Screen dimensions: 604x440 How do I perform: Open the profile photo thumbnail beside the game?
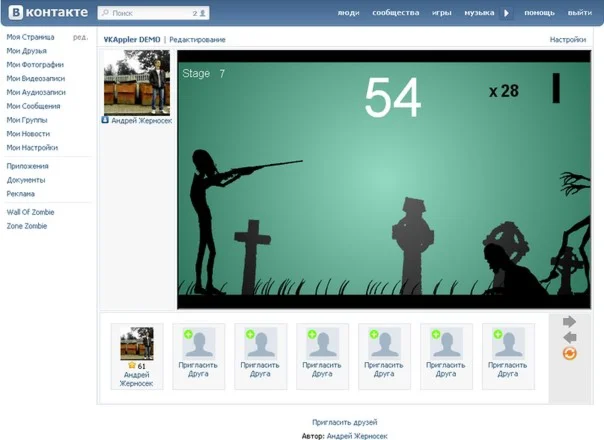[x=137, y=83]
